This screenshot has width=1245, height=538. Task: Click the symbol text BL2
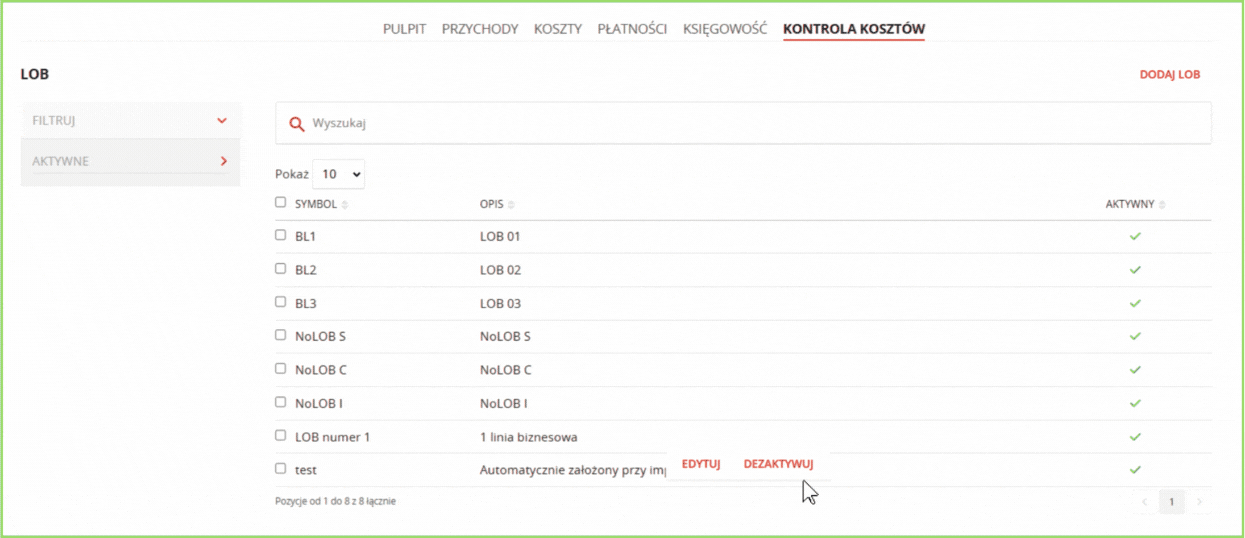306,270
